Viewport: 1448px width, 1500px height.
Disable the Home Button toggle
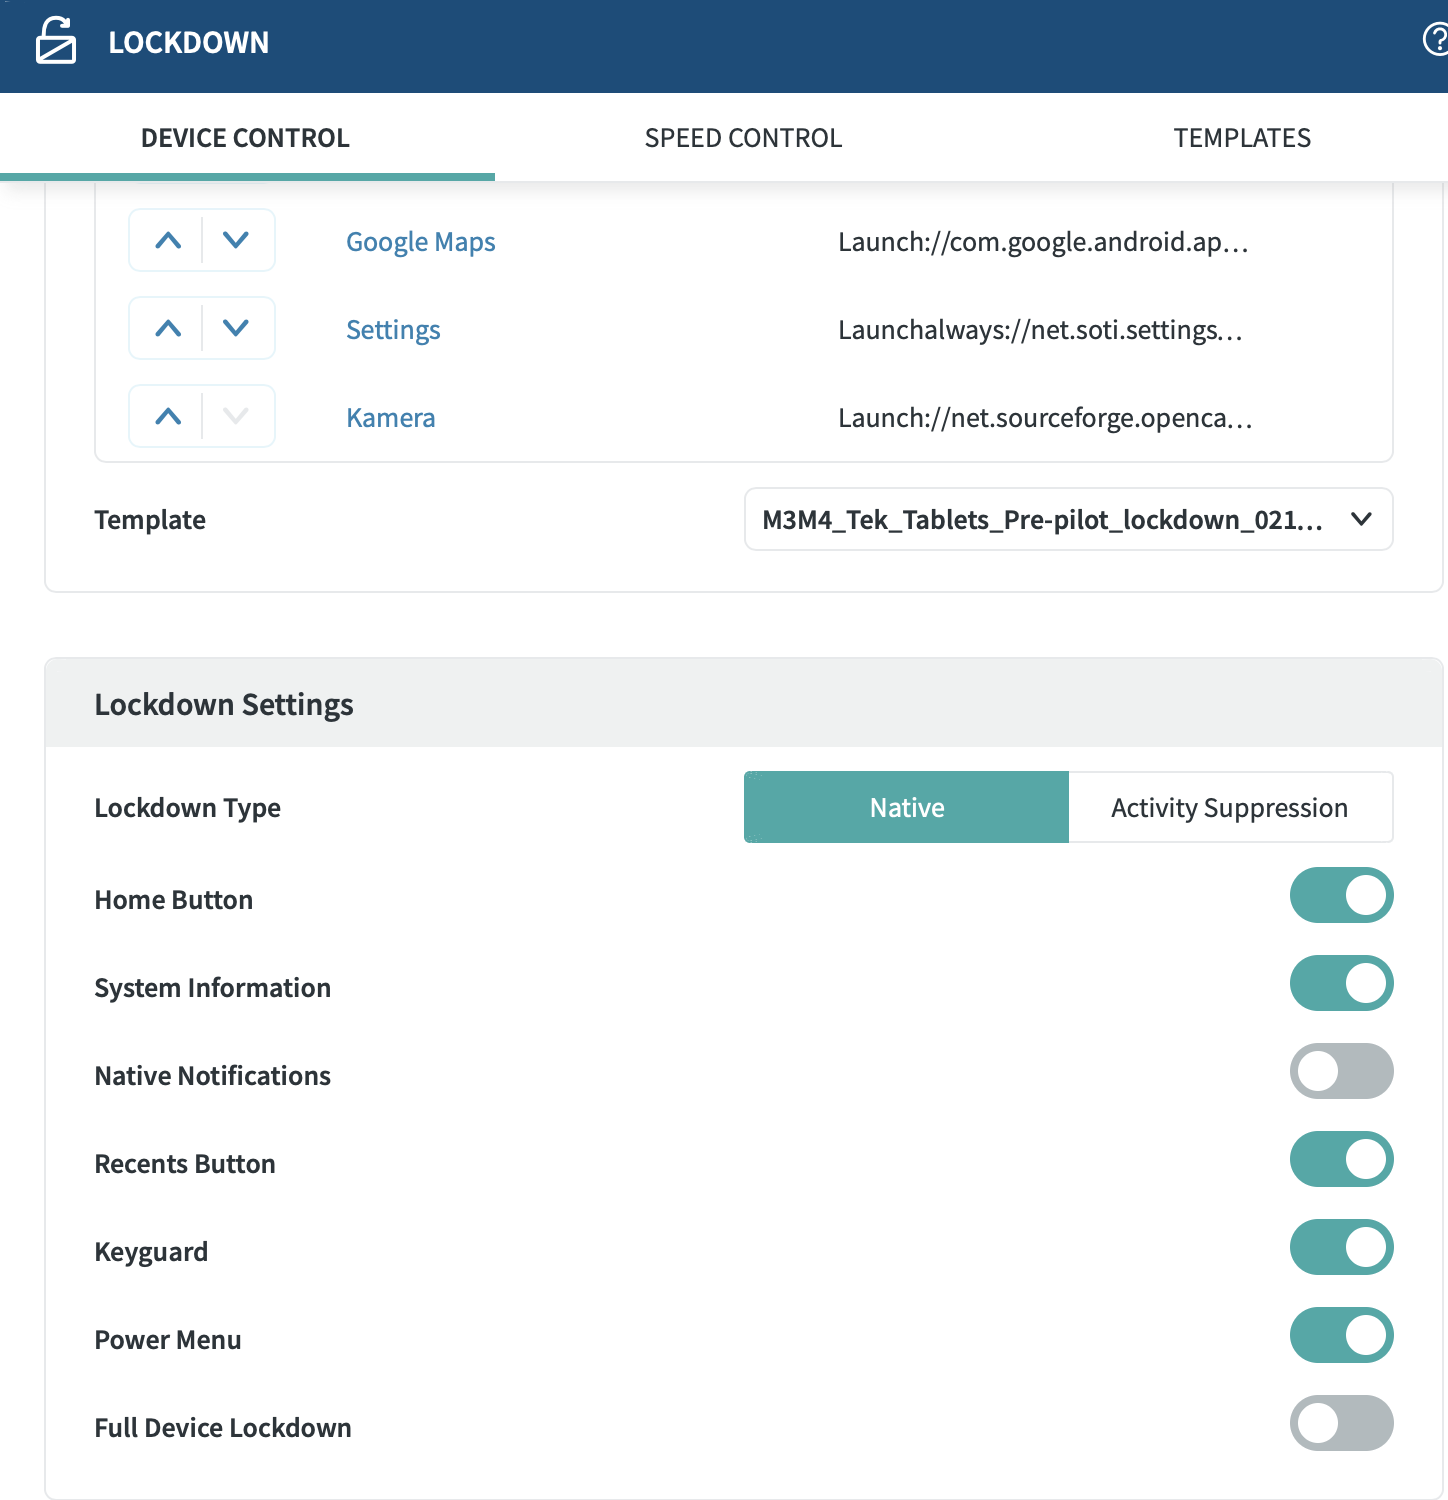point(1341,895)
